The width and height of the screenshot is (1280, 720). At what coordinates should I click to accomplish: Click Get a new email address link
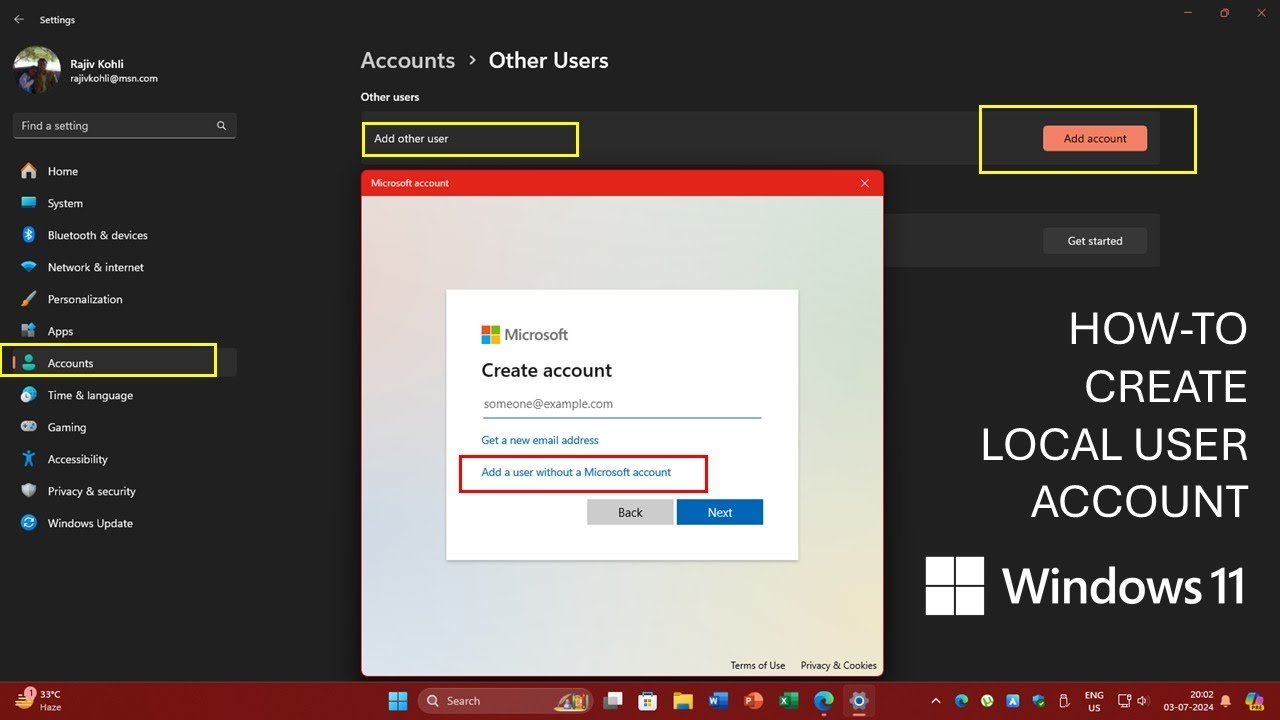[x=540, y=440]
